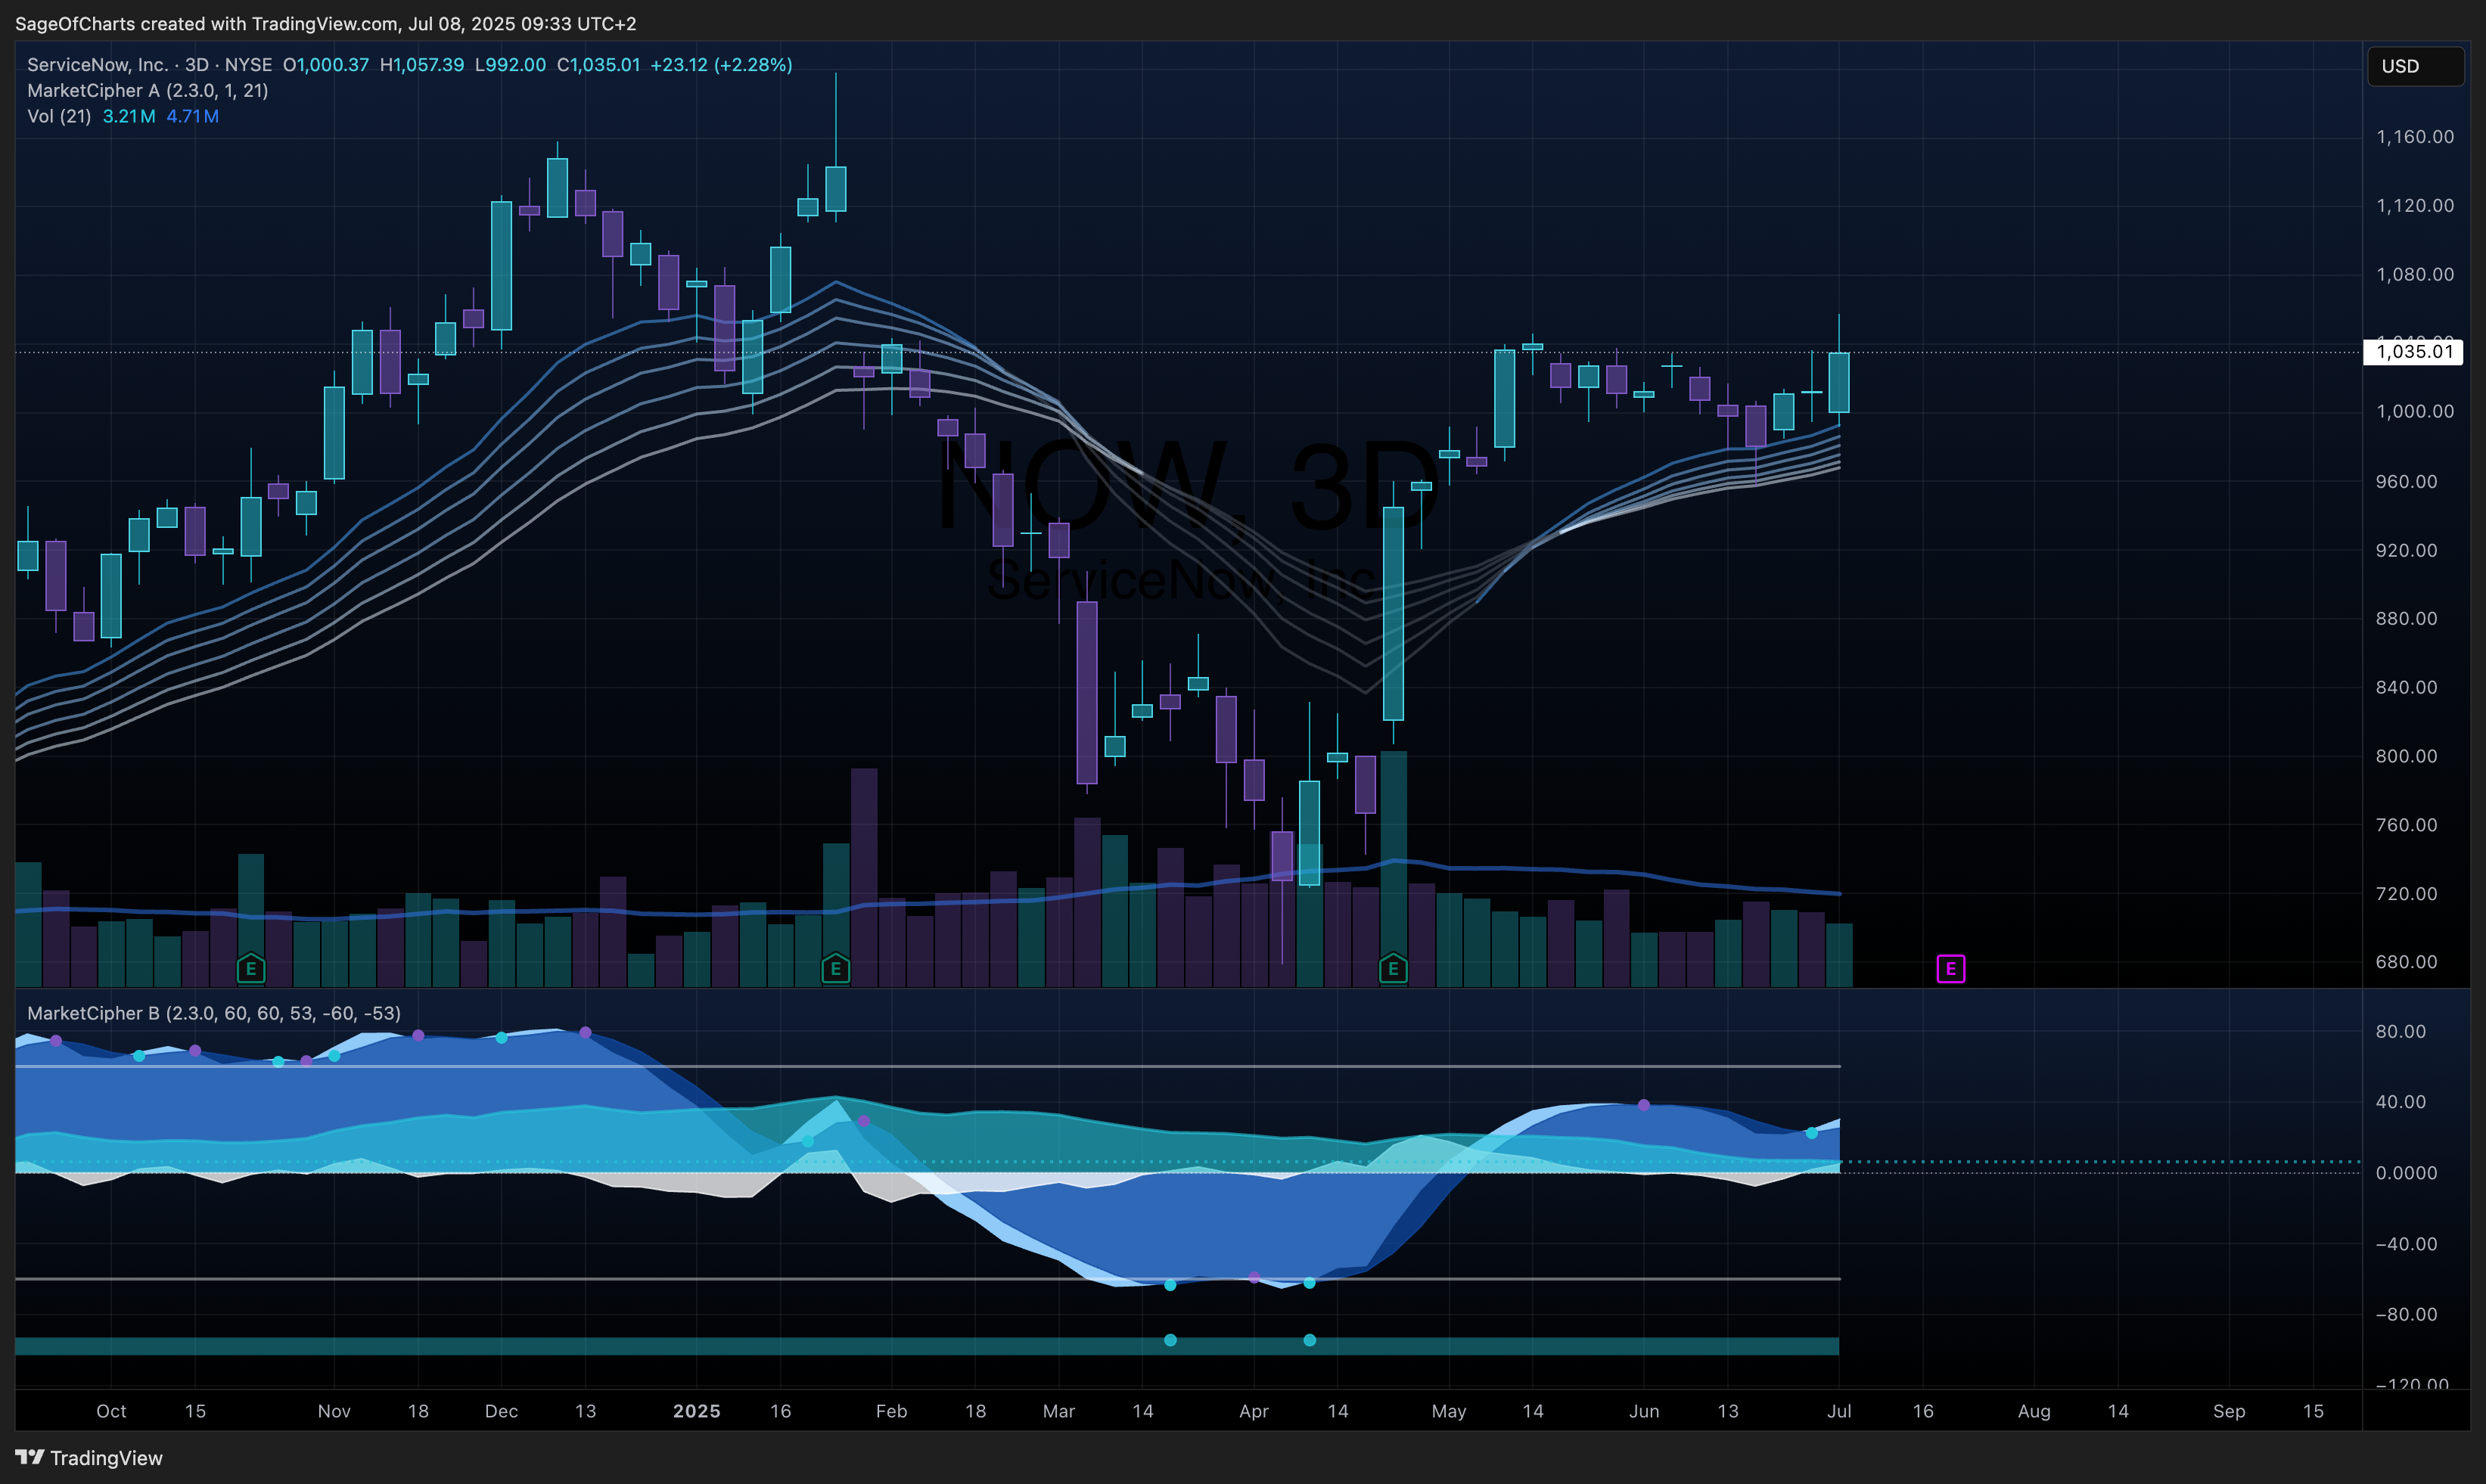Screen dimensions: 2486x1484
Task: Click the 1,000.00 price axis label
Action: pos(2415,412)
